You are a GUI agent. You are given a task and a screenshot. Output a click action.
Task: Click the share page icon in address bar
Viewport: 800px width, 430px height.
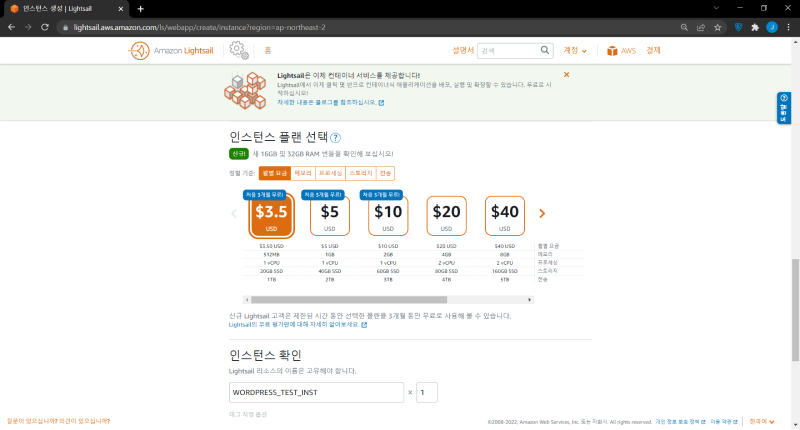[x=701, y=27]
